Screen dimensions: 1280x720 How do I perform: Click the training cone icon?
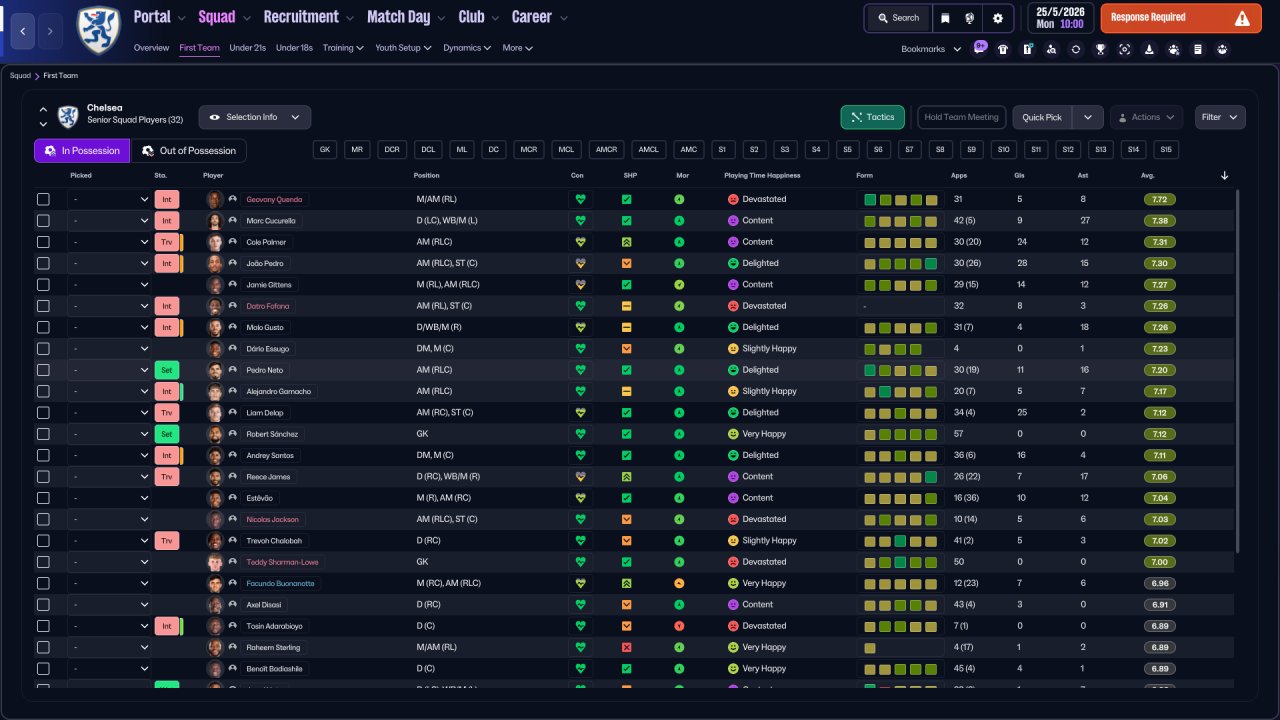(1149, 49)
